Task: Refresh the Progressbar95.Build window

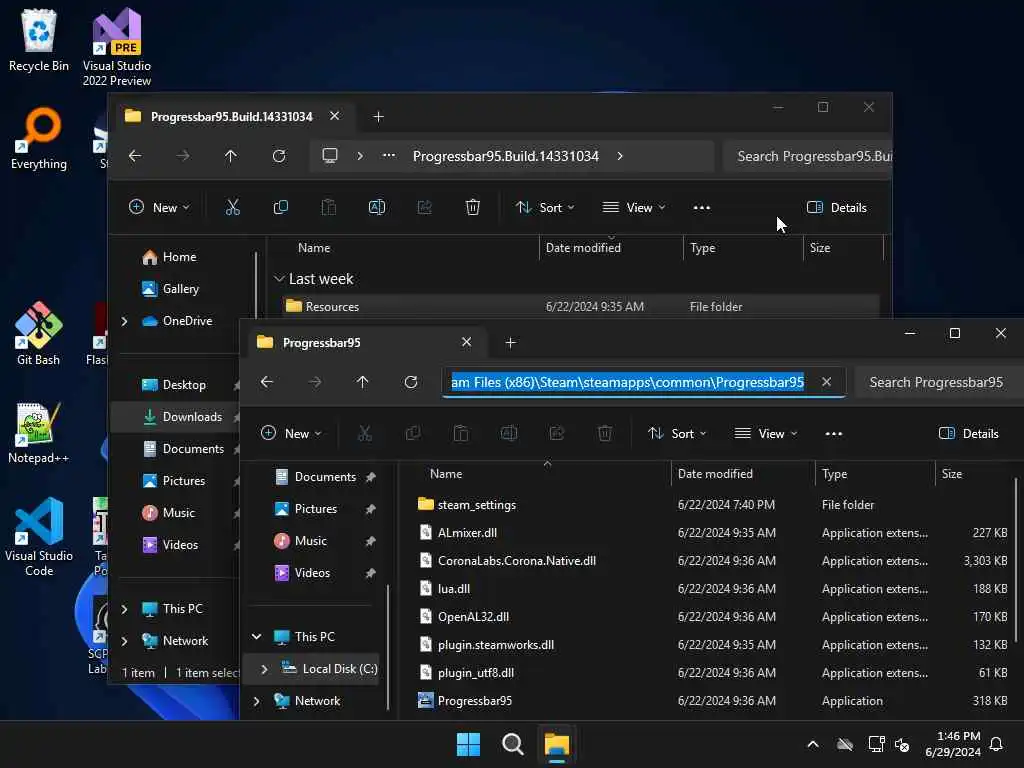Action: (279, 156)
